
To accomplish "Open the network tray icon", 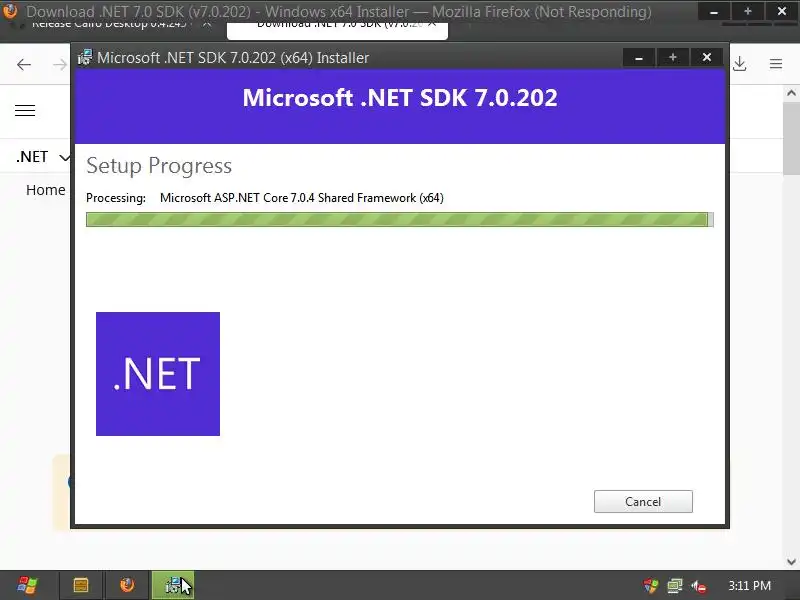I will pos(674,586).
